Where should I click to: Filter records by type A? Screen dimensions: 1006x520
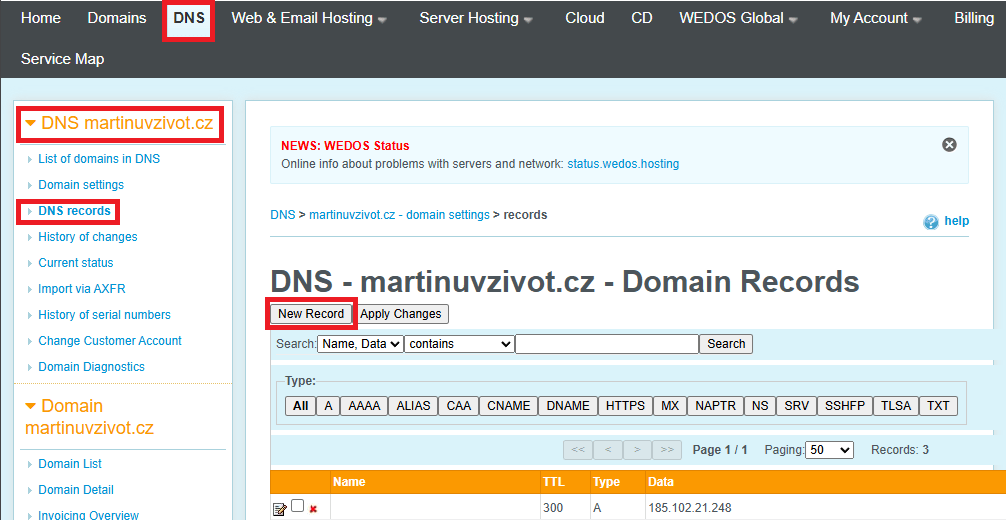(328, 406)
